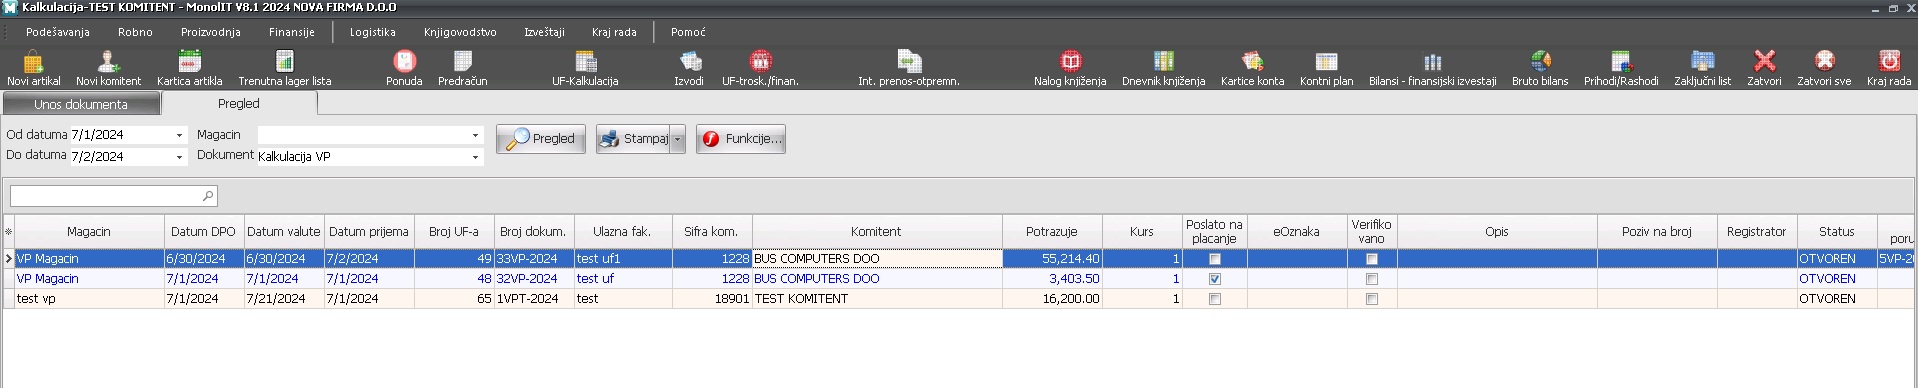Click the search magnifier in filter box

208,196
